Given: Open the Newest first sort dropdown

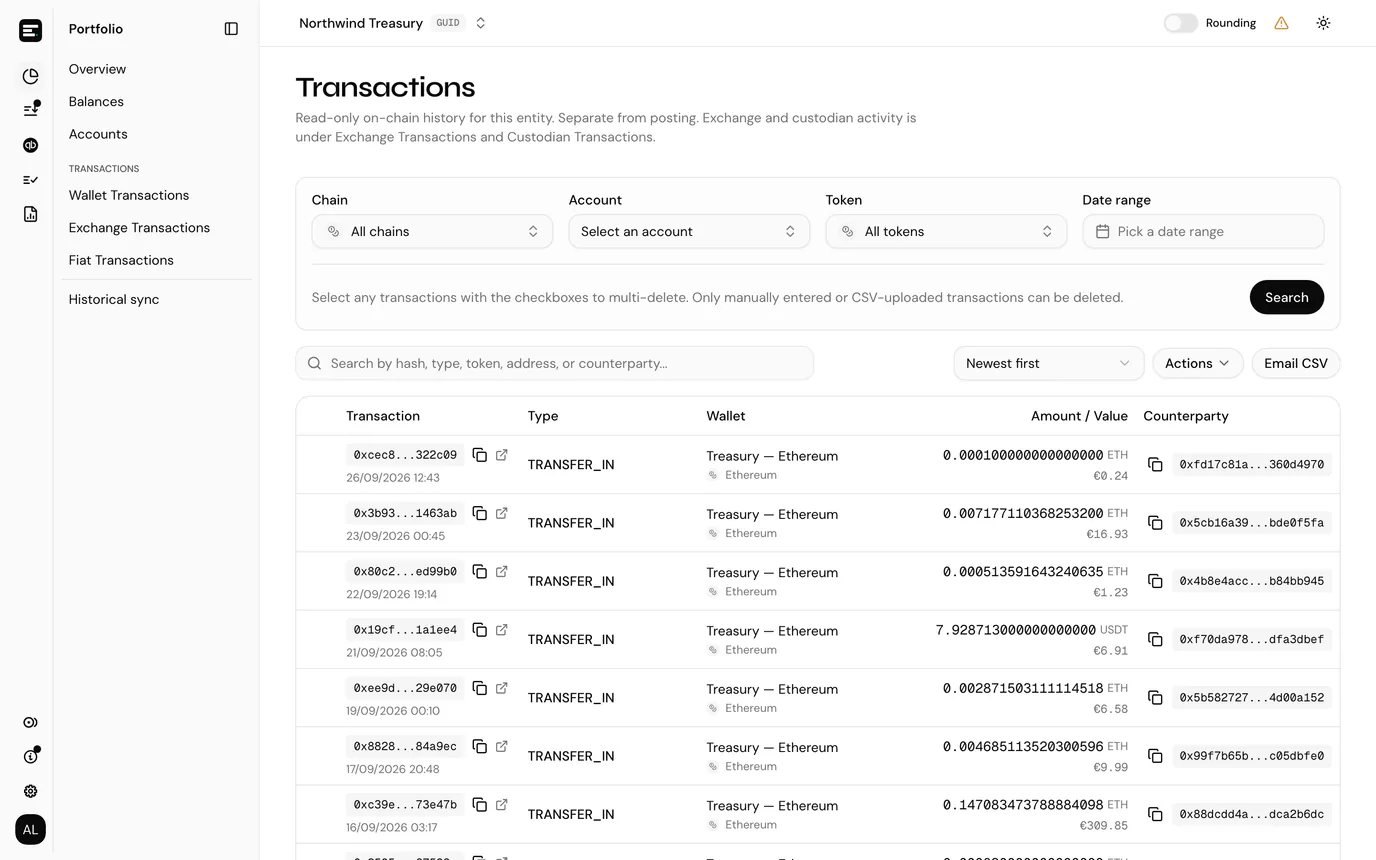Looking at the screenshot, I should (x=1048, y=363).
